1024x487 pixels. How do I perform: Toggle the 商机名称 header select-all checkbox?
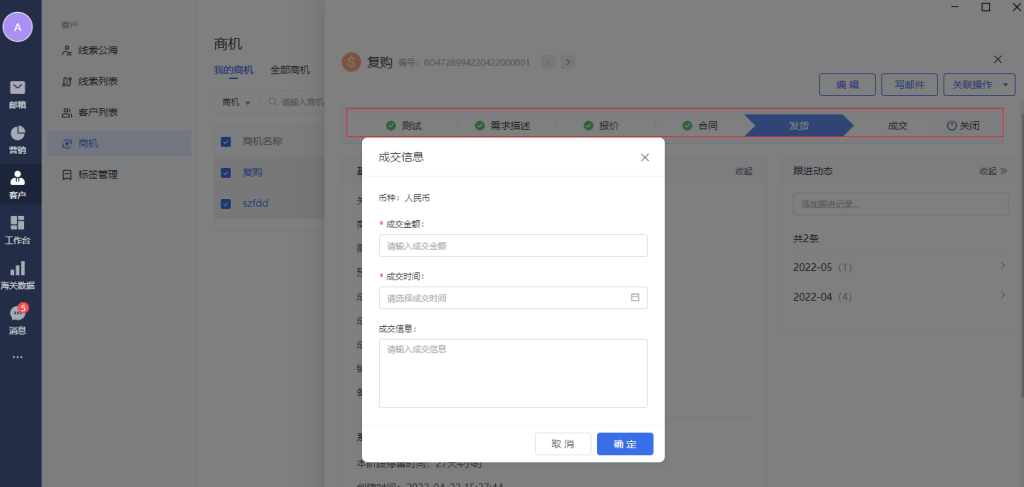tap(226, 141)
